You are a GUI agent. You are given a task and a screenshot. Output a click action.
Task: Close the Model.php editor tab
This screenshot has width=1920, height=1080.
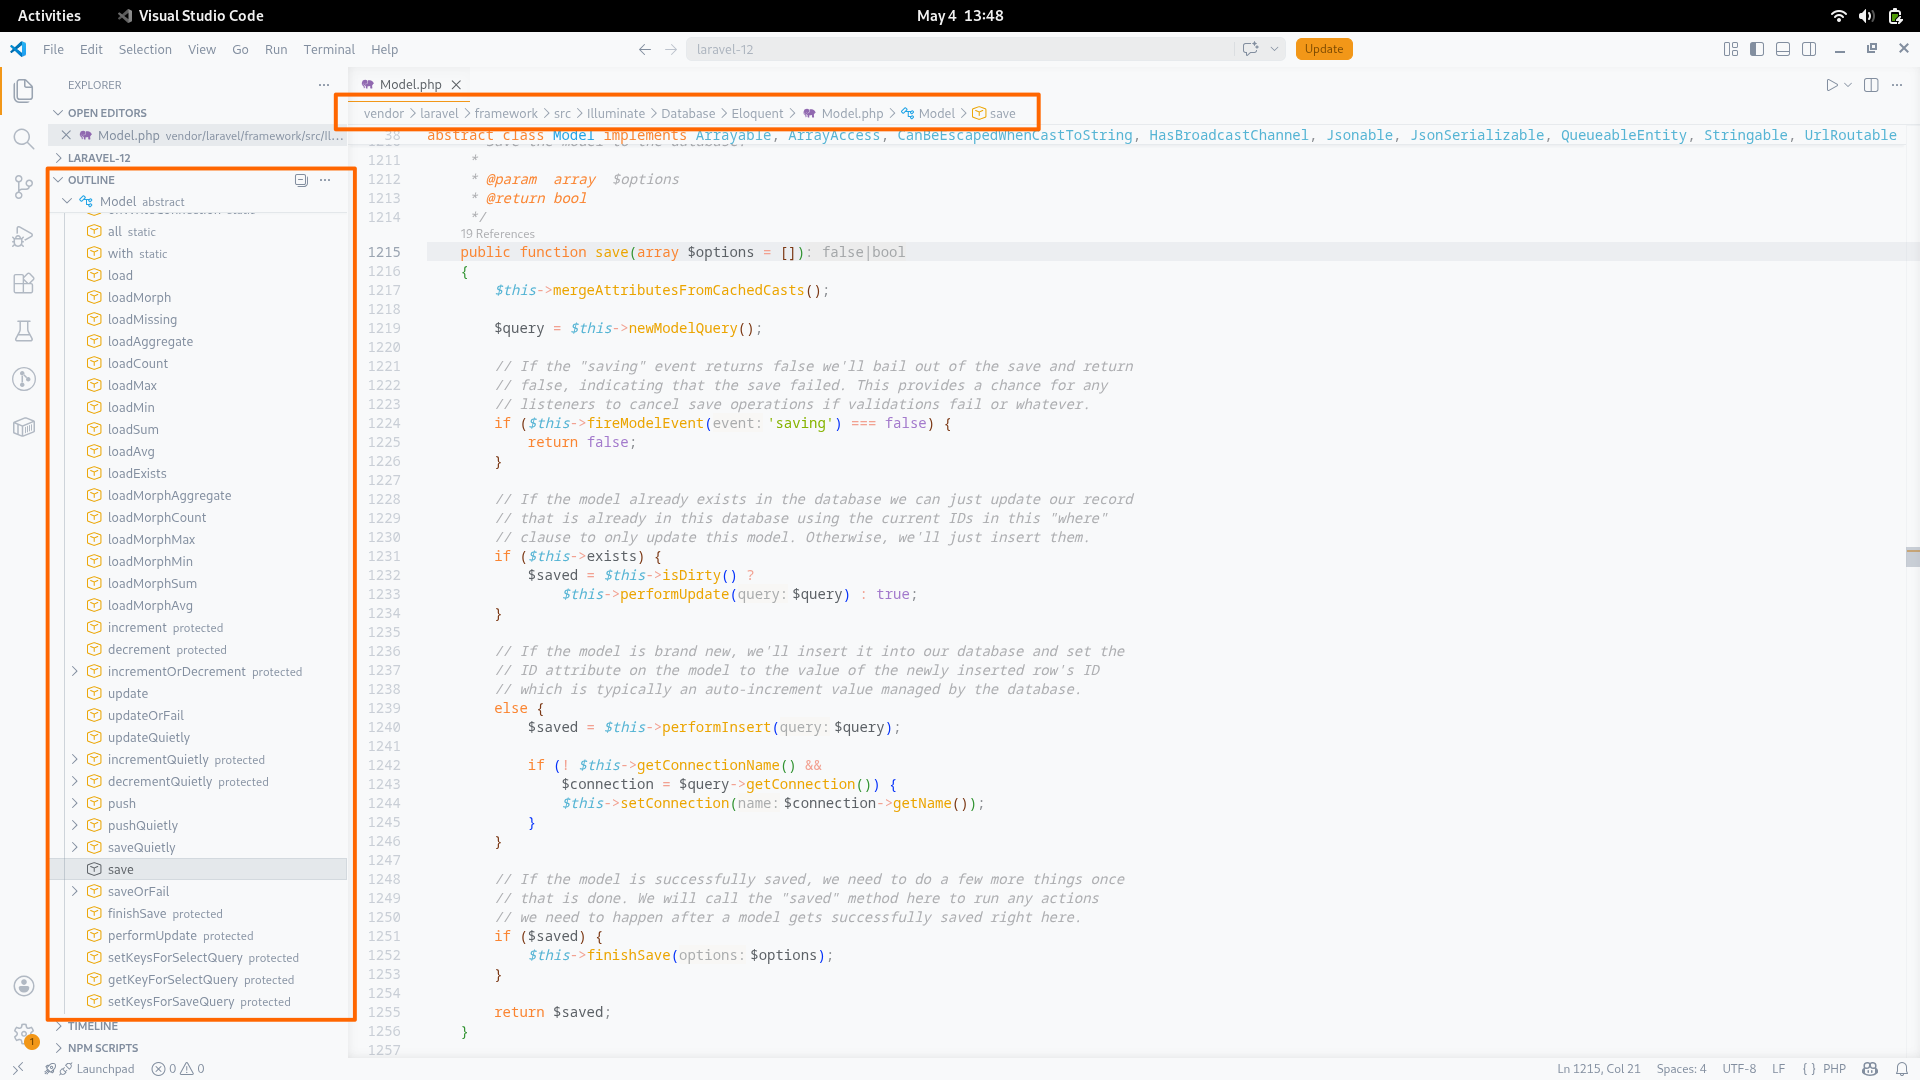pyautogui.click(x=456, y=85)
